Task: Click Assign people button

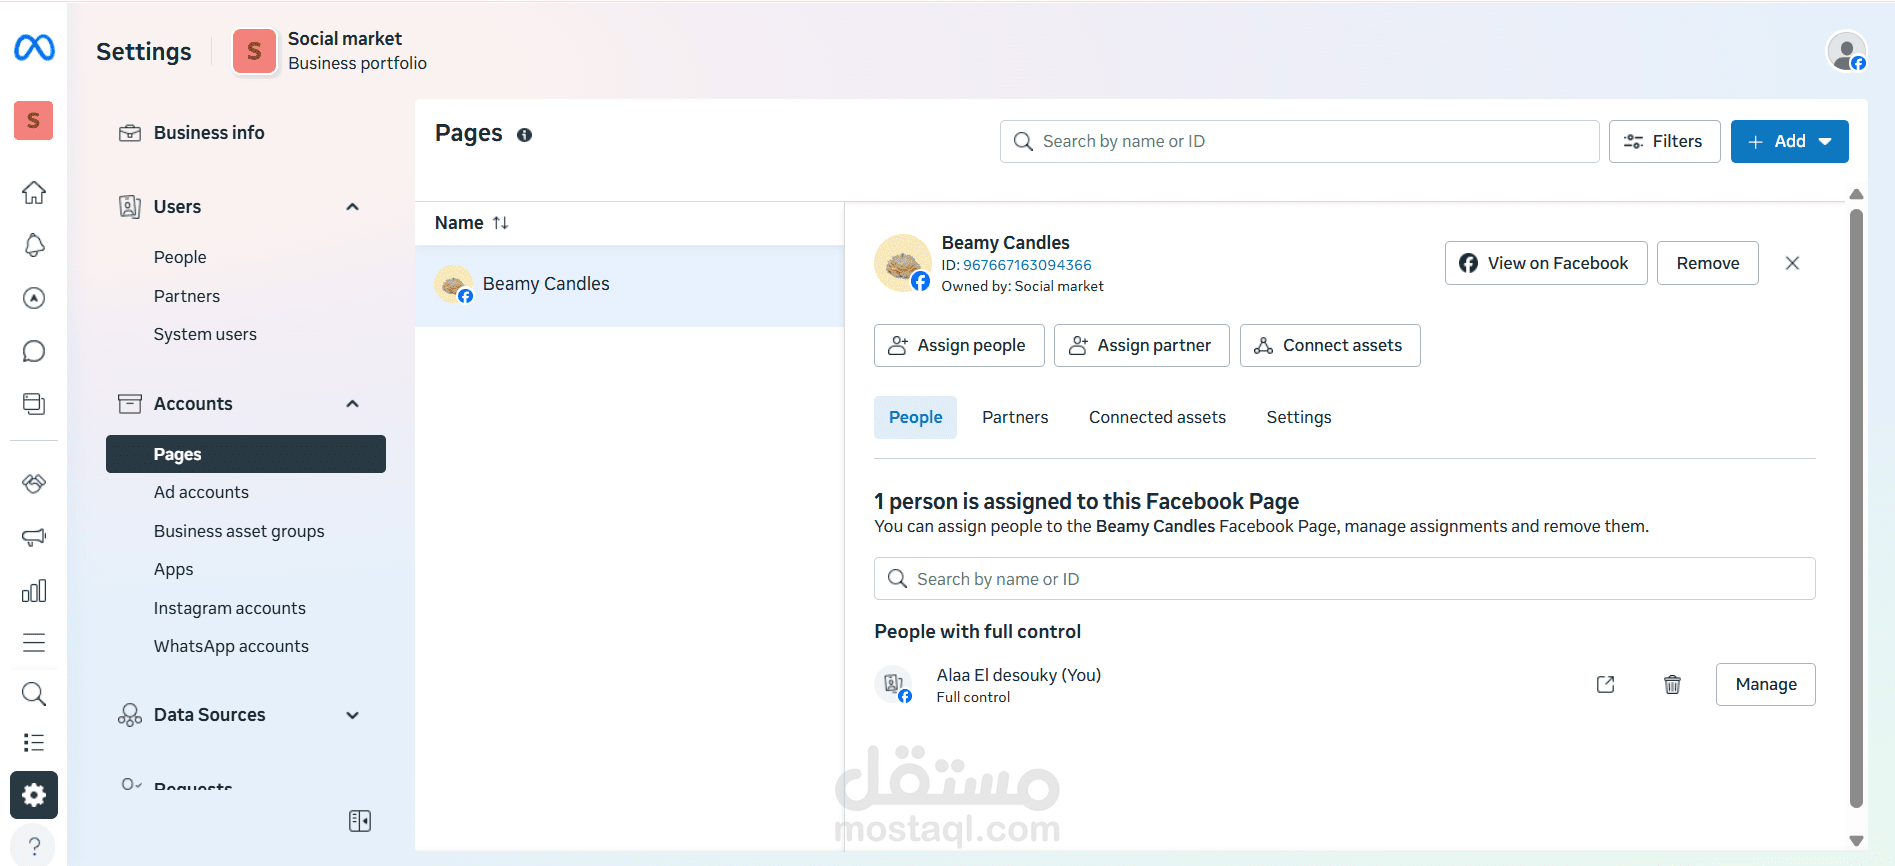Action: [959, 345]
